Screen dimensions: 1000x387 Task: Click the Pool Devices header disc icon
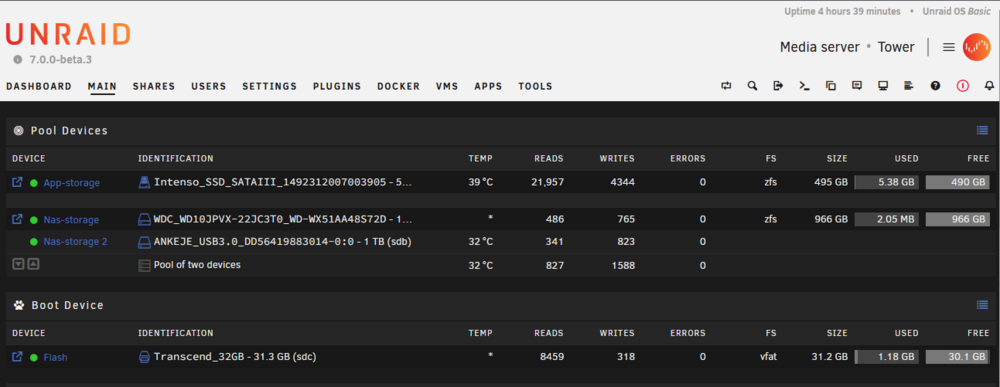point(18,131)
